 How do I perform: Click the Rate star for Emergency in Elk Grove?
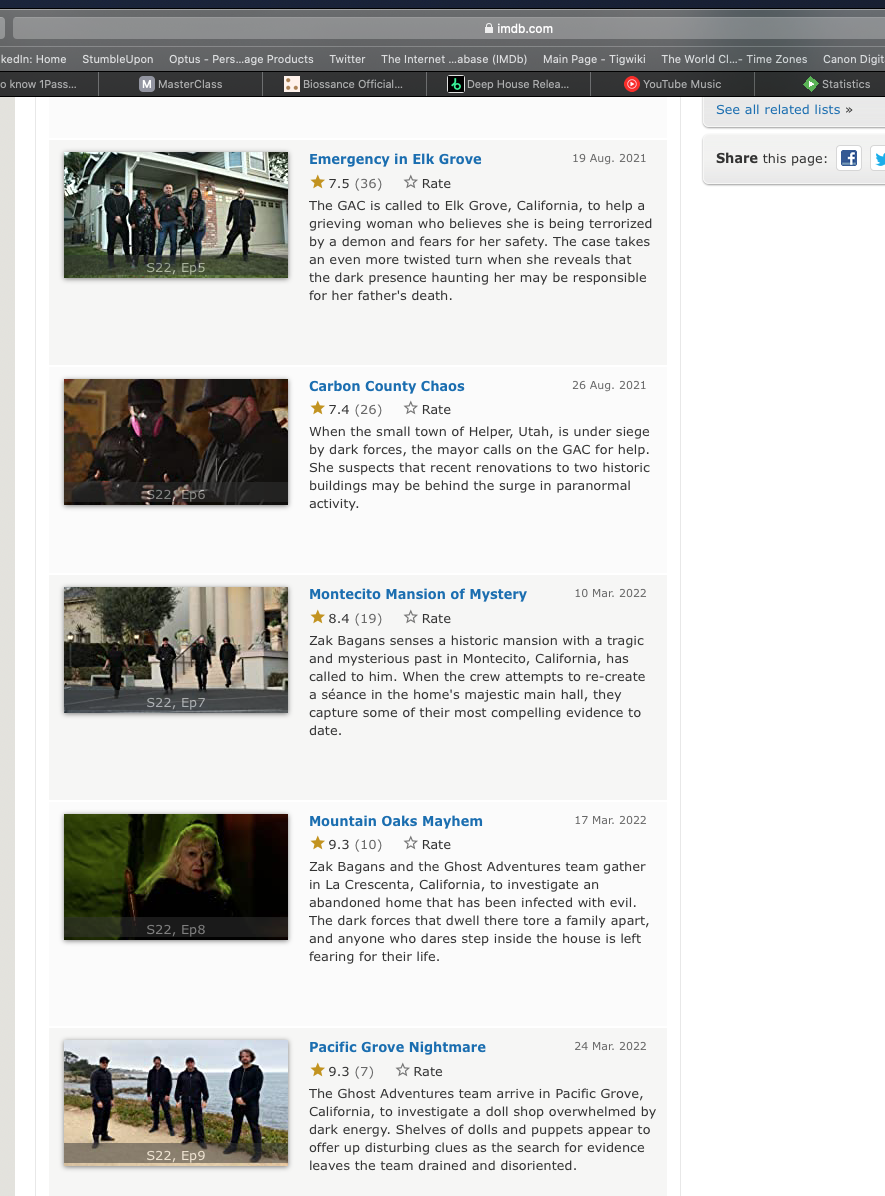[410, 182]
